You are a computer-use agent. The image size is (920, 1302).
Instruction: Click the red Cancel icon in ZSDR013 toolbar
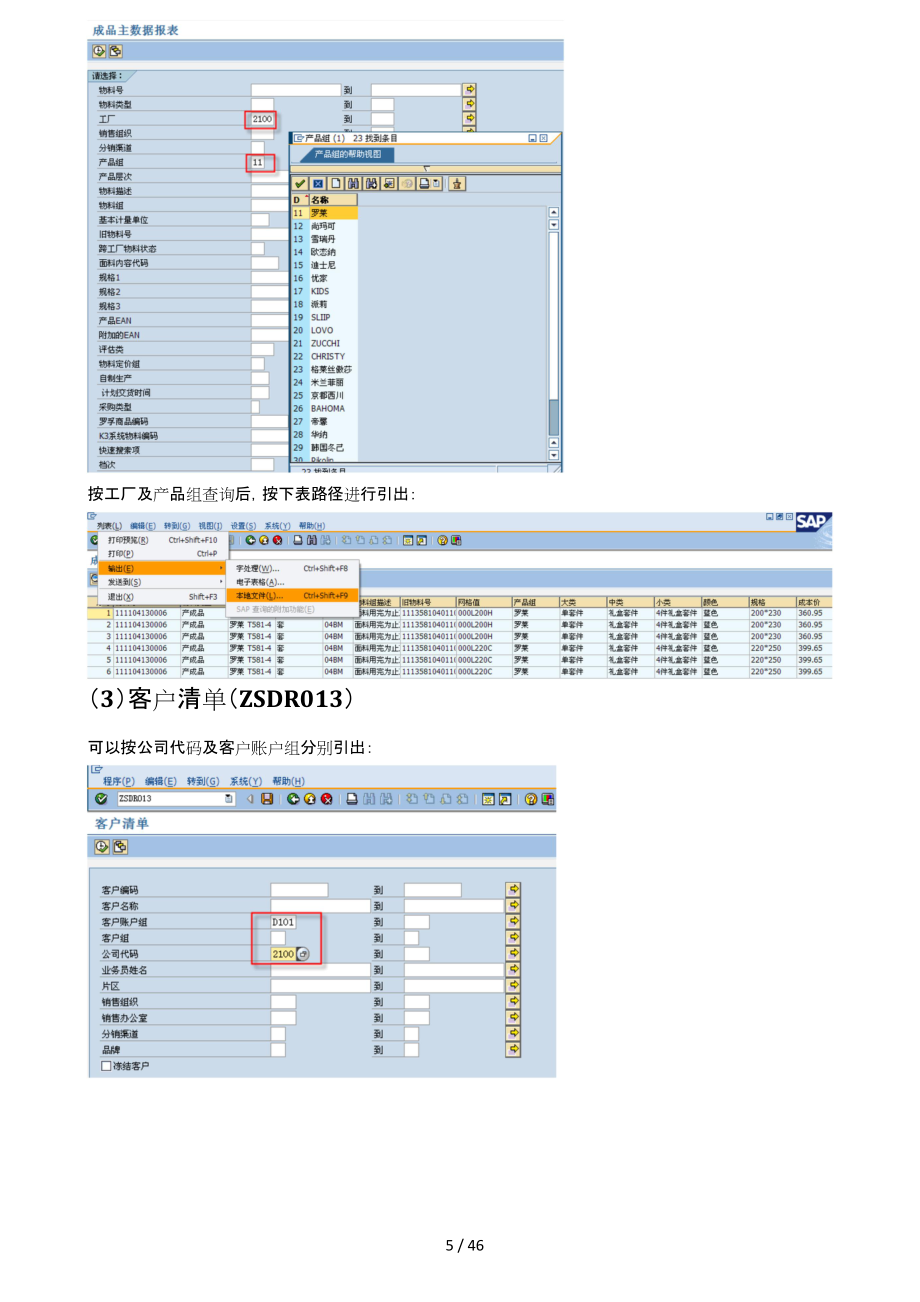click(x=326, y=798)
